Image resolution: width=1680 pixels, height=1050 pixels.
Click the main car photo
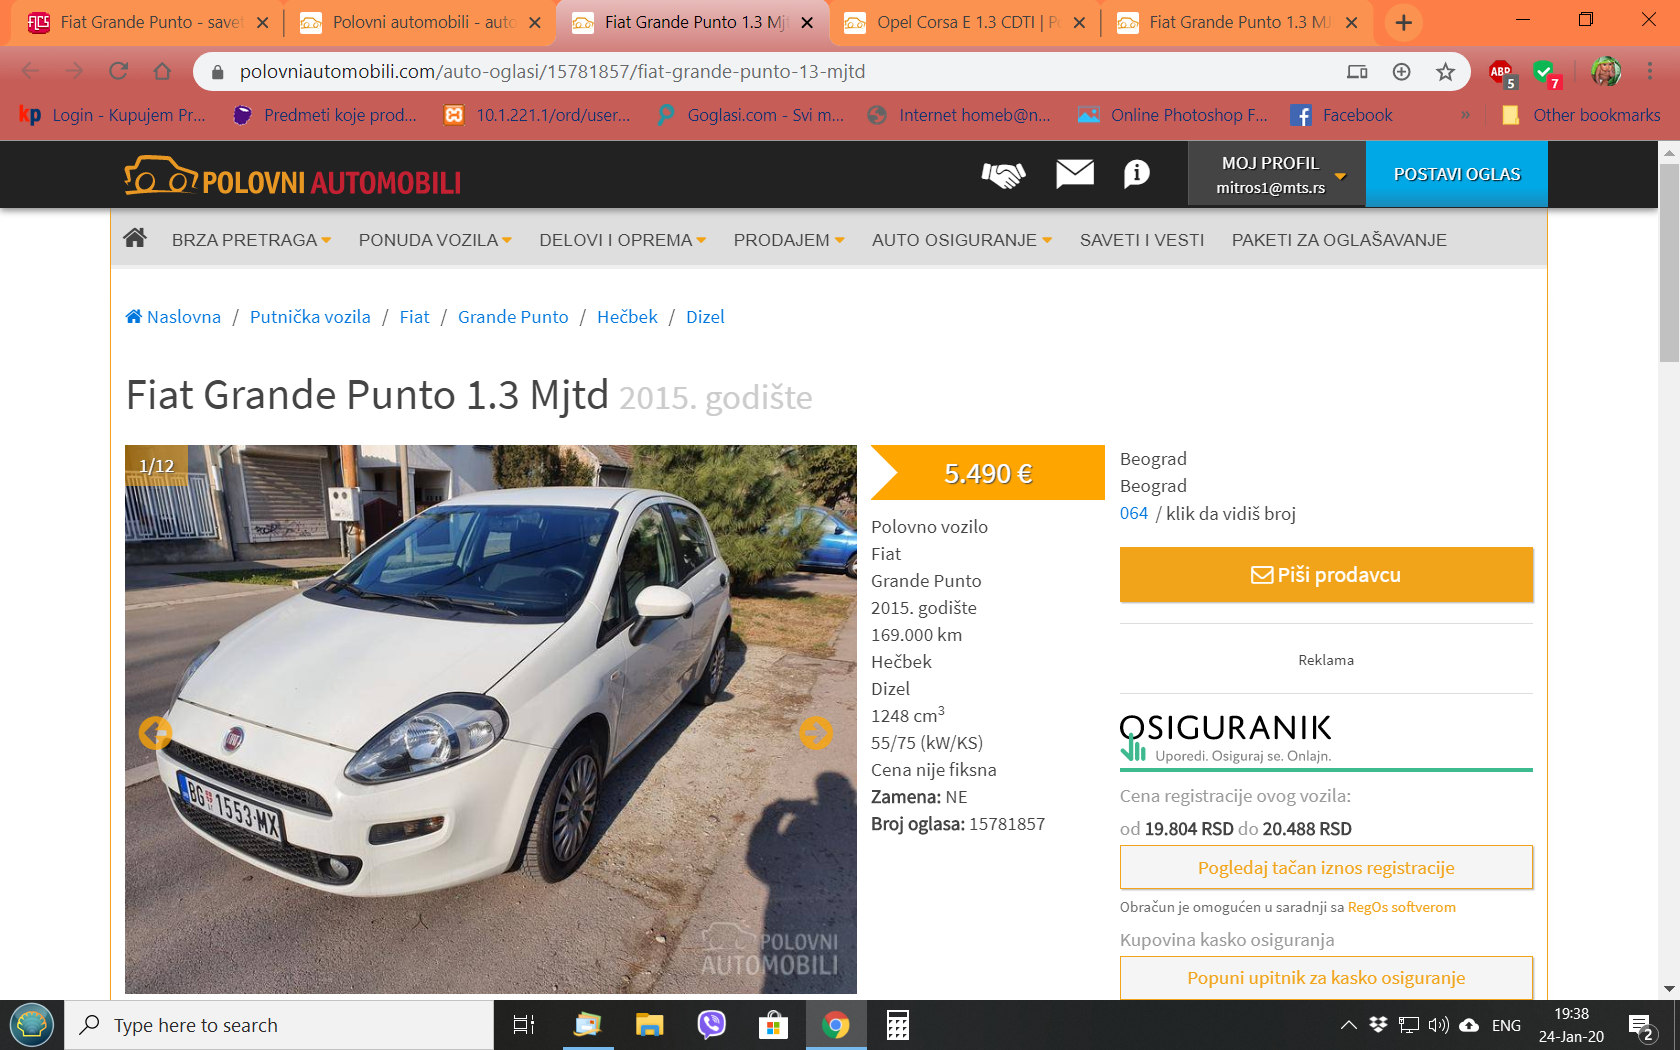pyautogui.click(x=491, y=719)
